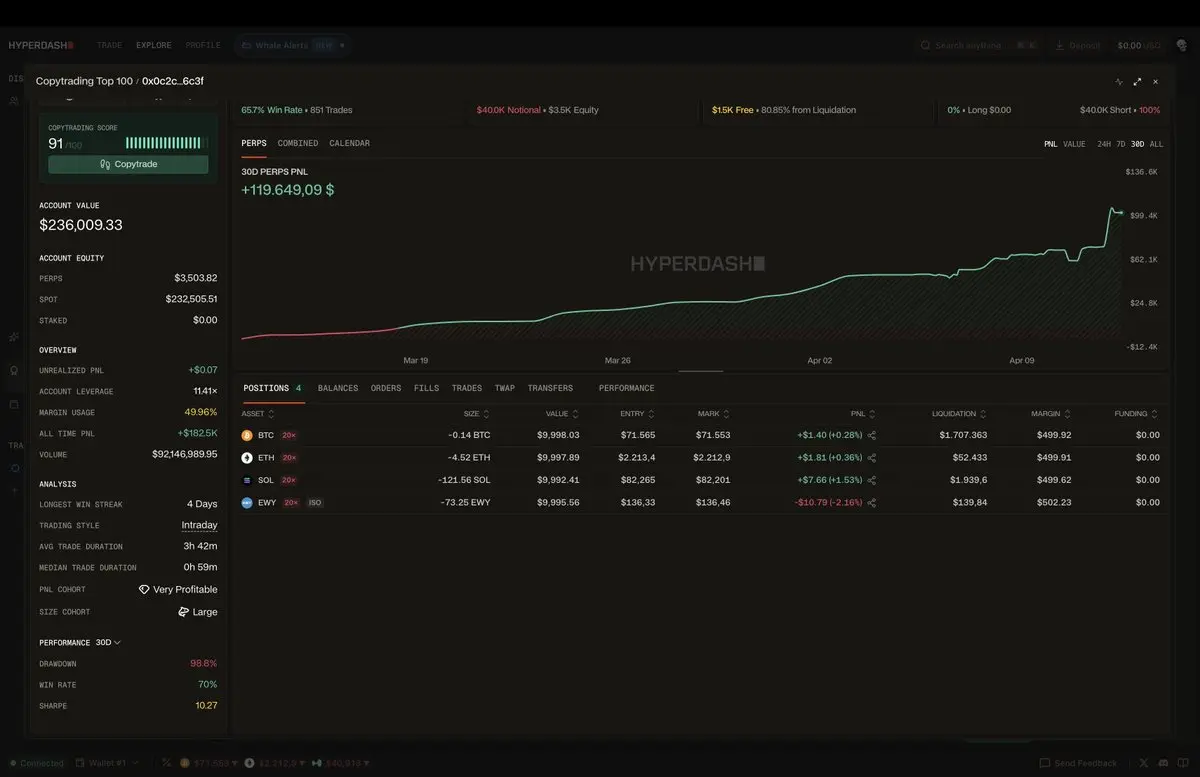The height and width of the screenshot is (777, 1200).
Task: Click the users icon in left sidebar
Action: pyautogui.click(x=14, y=101)
